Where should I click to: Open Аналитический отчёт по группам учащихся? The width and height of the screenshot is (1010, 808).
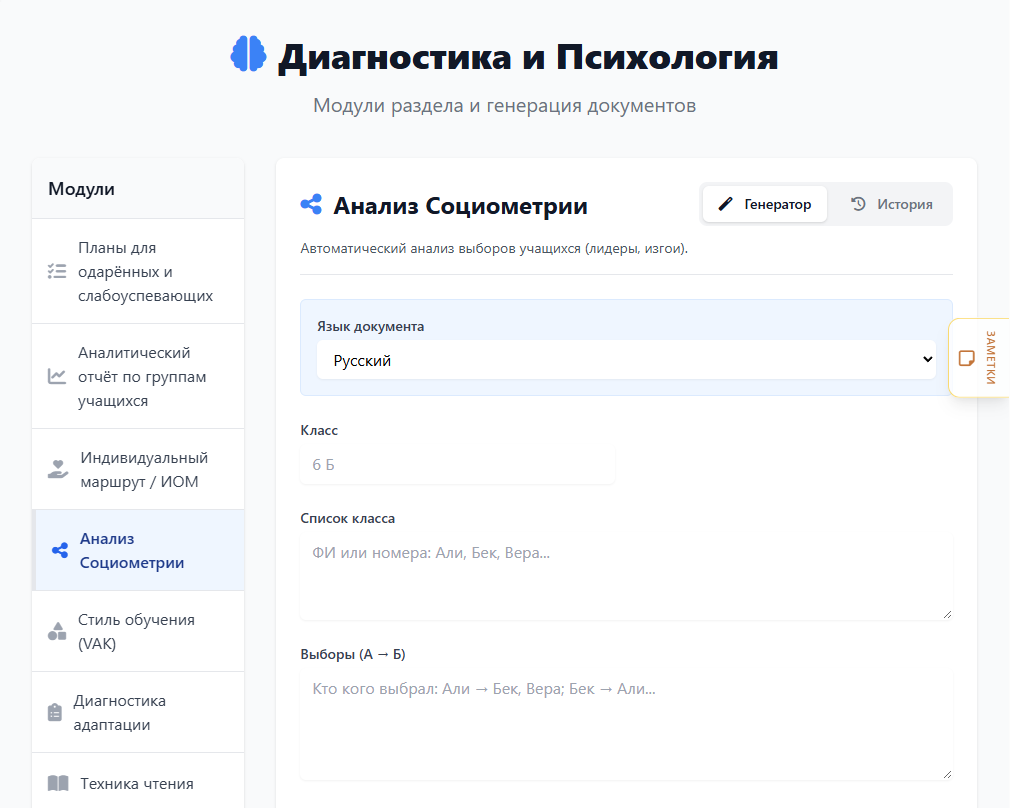[138, 376]
